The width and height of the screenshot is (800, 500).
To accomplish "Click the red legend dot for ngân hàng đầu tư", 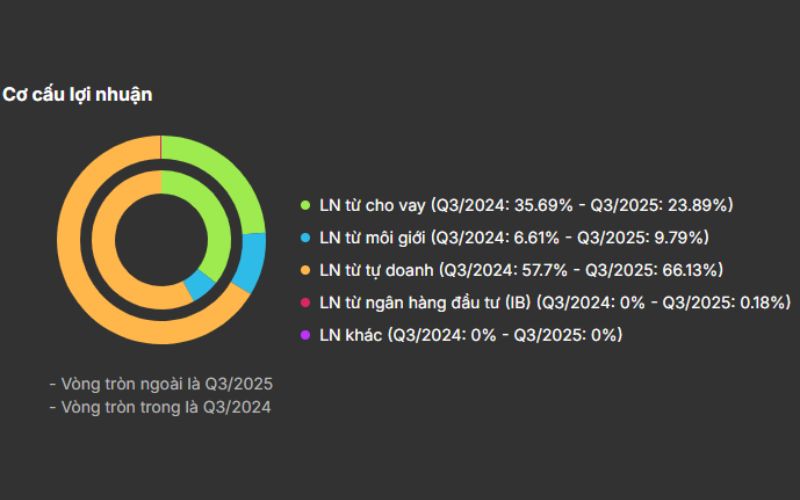I will 307,302.
